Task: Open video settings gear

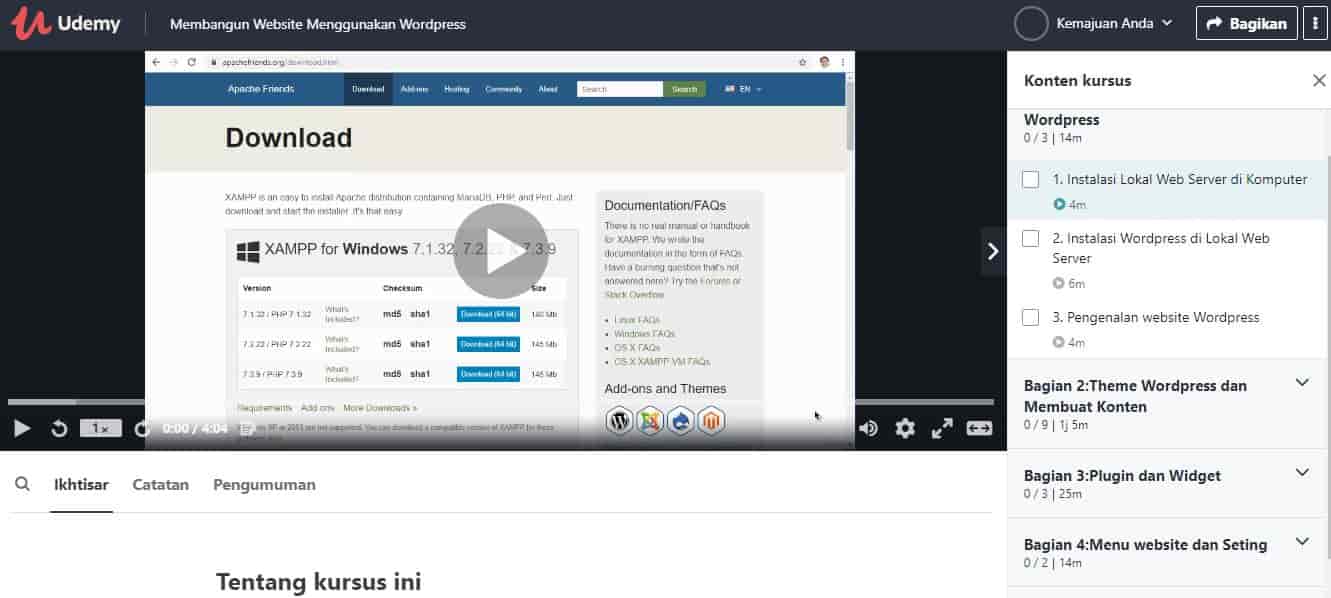Action: click(x=905, y=428)
